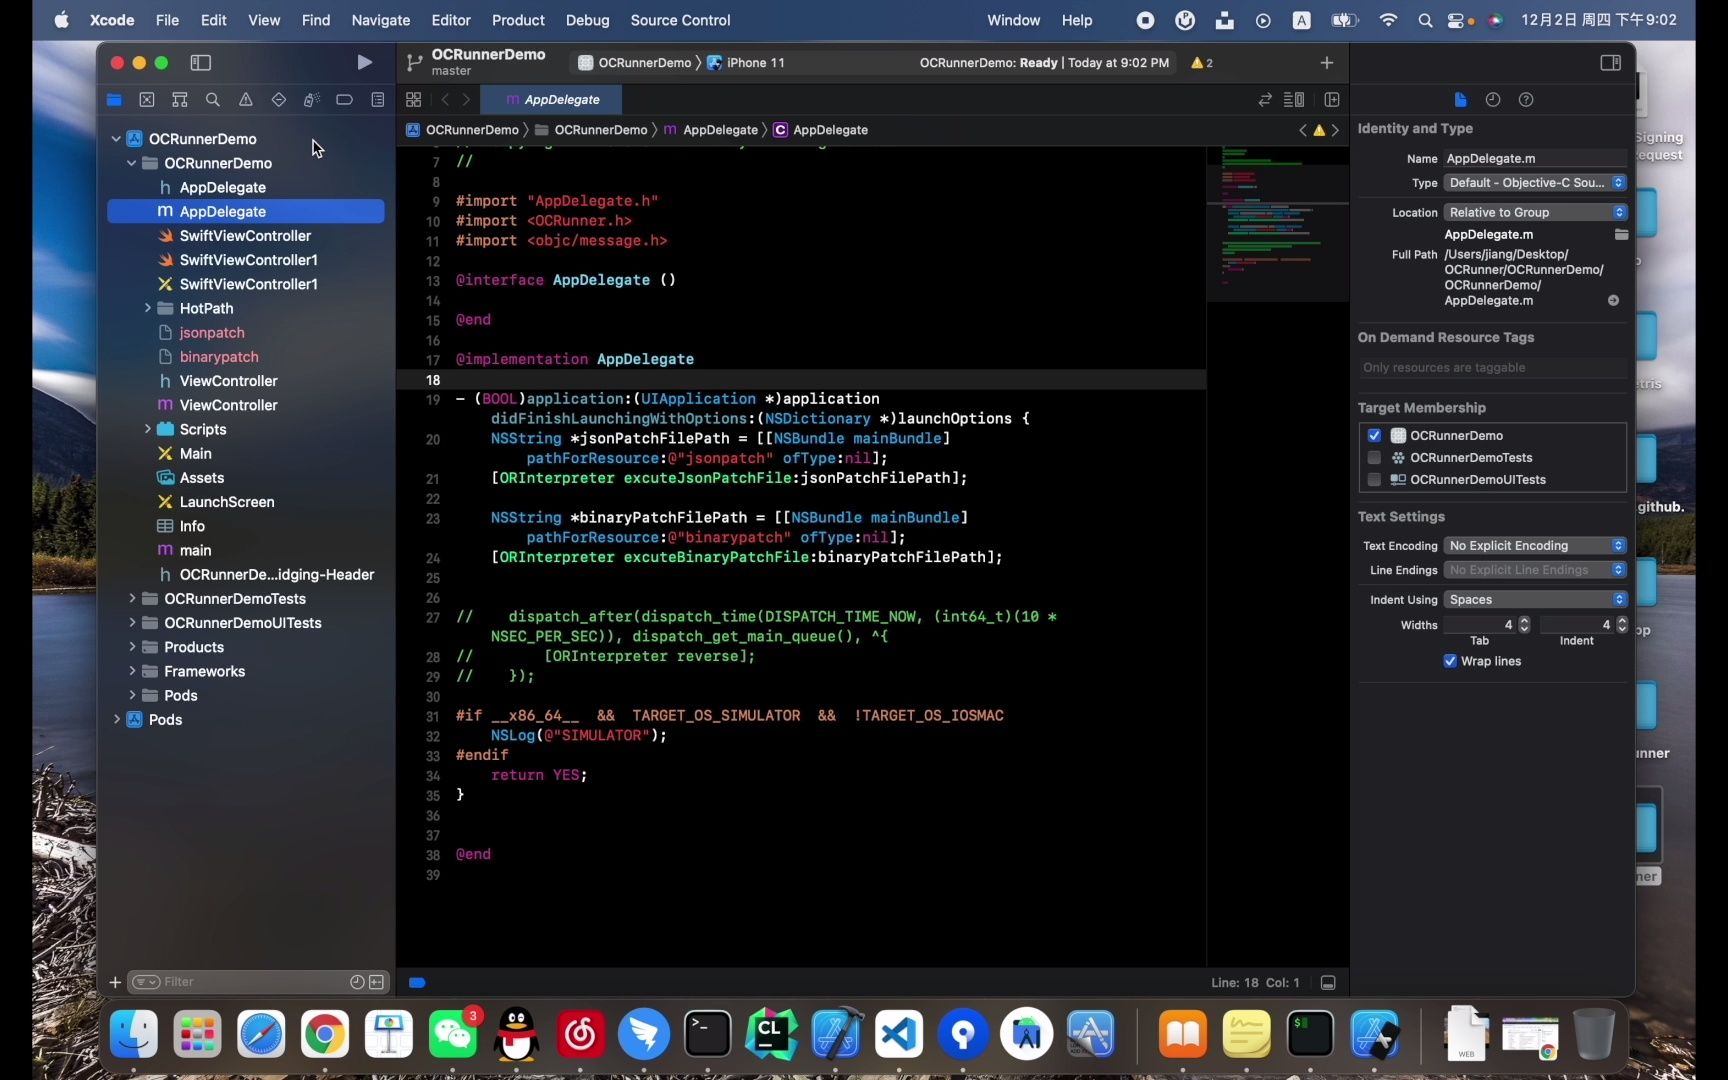Open the Find navigator magnifier
1728x1080 pixels.
[213, 99]
